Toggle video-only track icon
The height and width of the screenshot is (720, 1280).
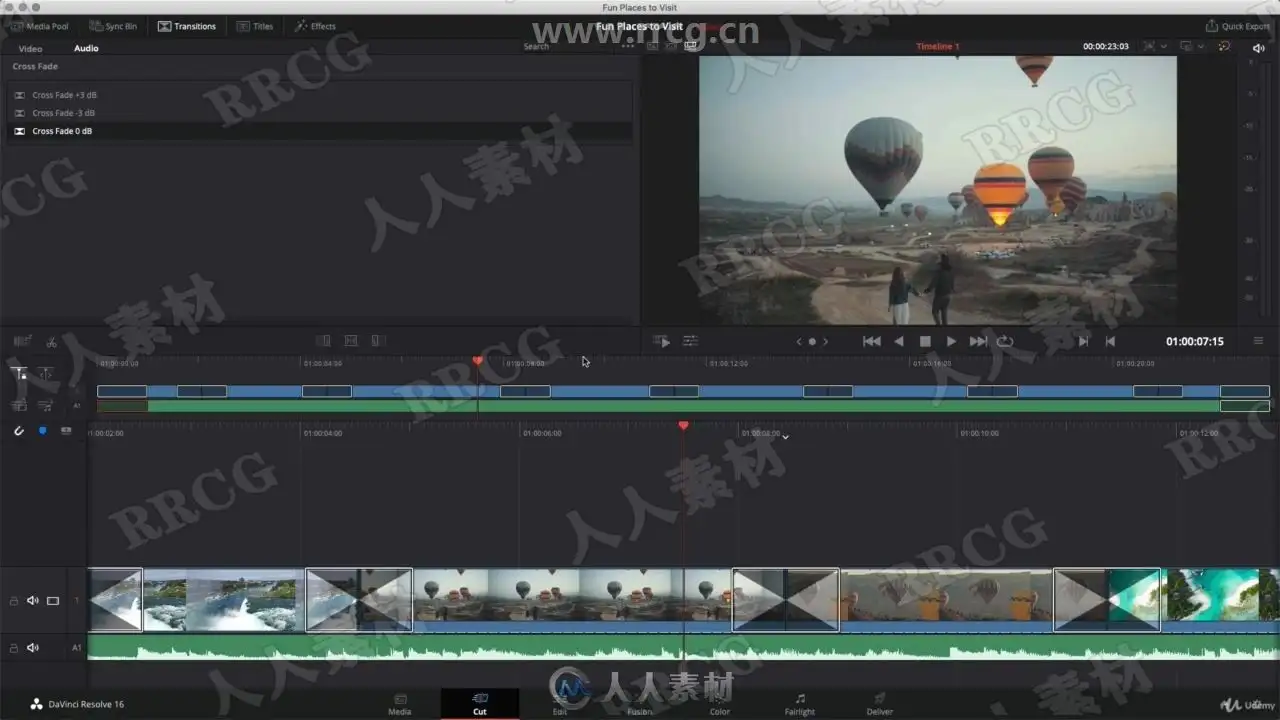click(19, 405)
